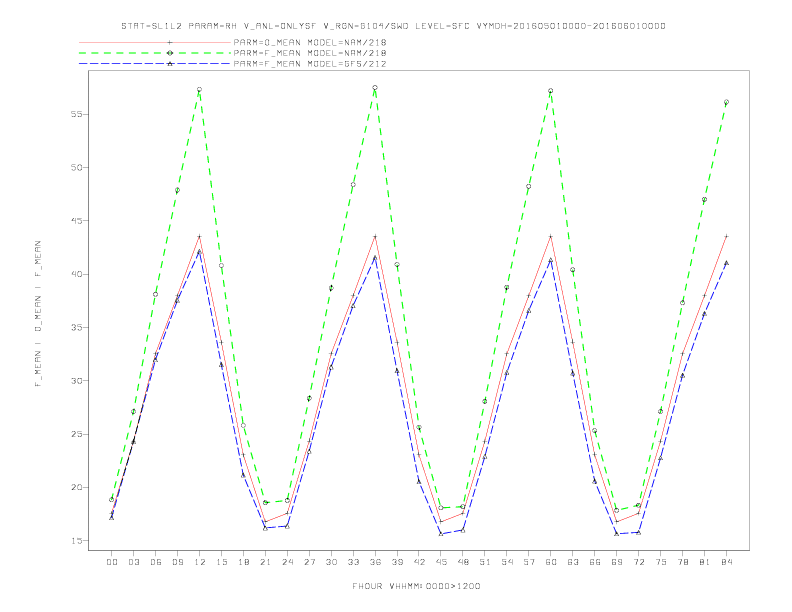Click red O_MEAN plus marker at hour 12
Screen dimensions: 792x612
click(200, 236)
